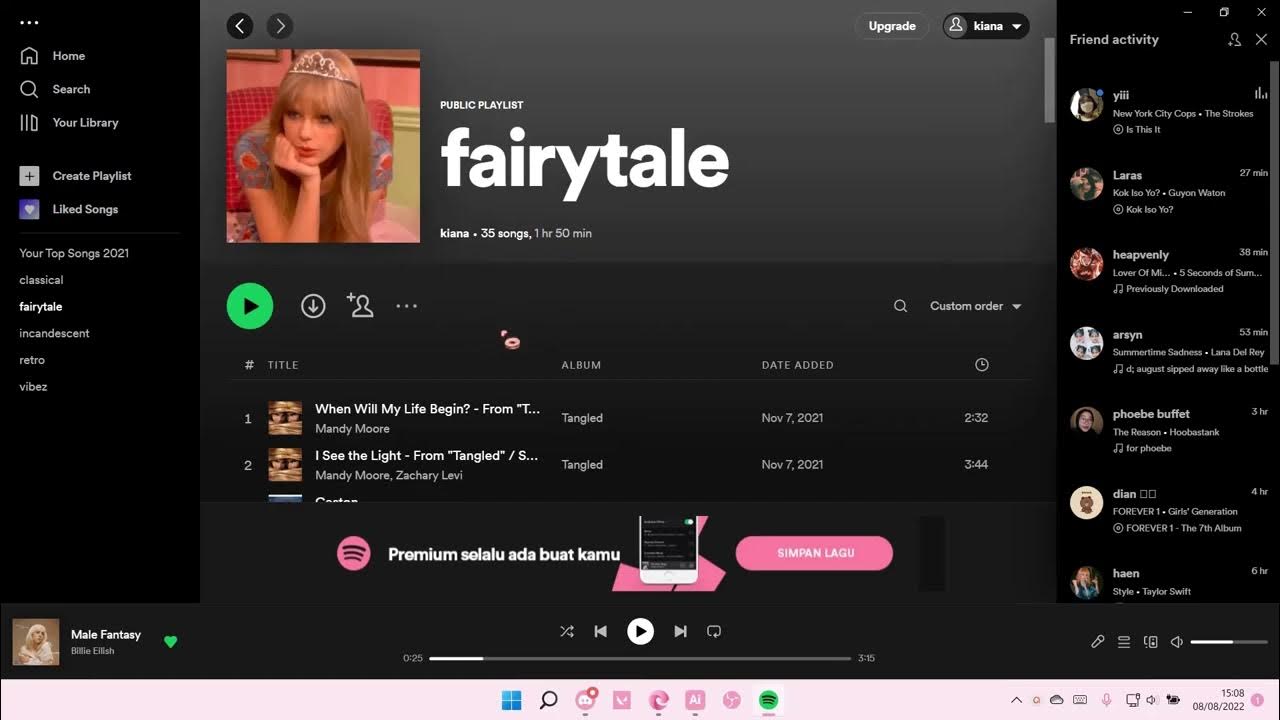Viewport: 1280px width, 720px height.
Task: Open kiana profile link under title
Action: (x=454, y=233)
